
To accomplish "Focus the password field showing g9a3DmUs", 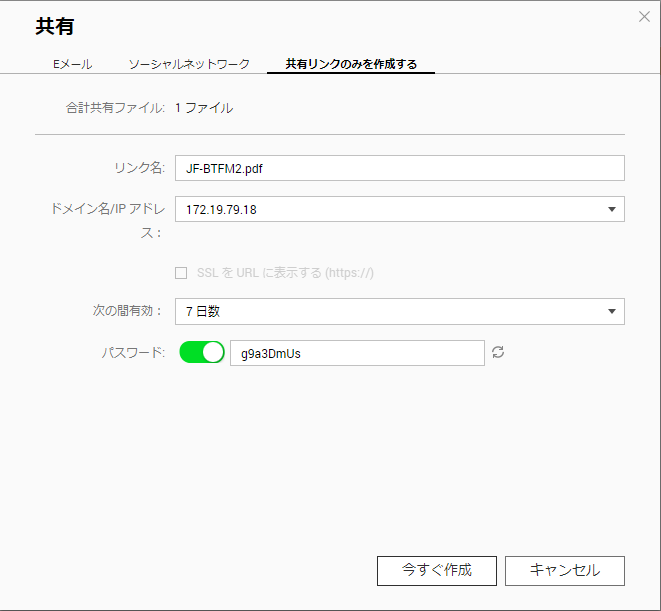I will [x=357, y=353].
